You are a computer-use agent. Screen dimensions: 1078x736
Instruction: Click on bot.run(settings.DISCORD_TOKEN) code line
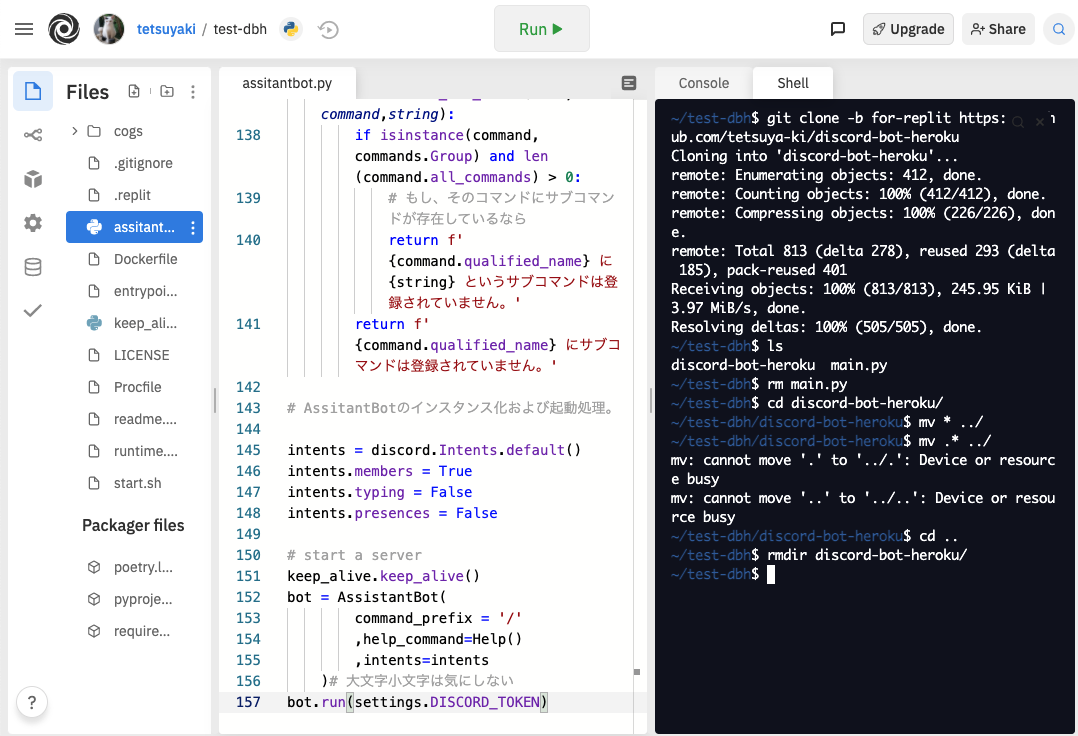pos(417,702)
